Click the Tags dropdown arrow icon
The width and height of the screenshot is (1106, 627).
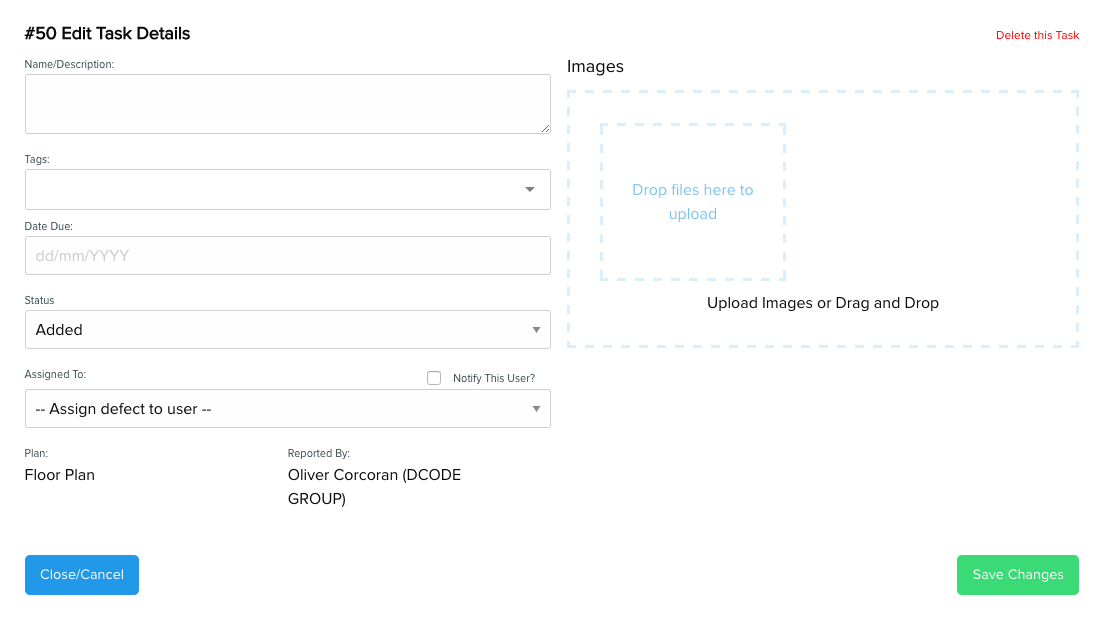pyautogui.click(x=530, y=189)
